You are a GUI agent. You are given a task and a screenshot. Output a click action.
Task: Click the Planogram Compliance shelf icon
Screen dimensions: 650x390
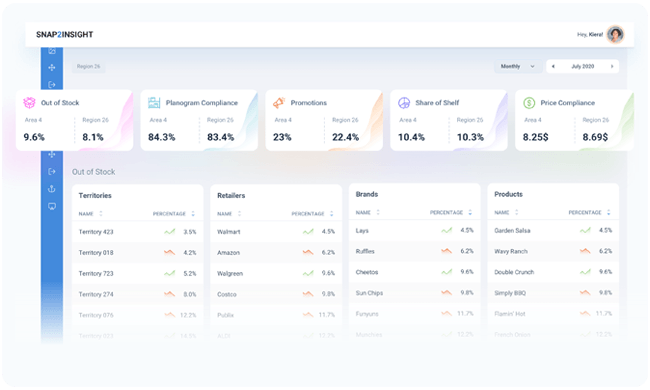(x=154, y=102)
